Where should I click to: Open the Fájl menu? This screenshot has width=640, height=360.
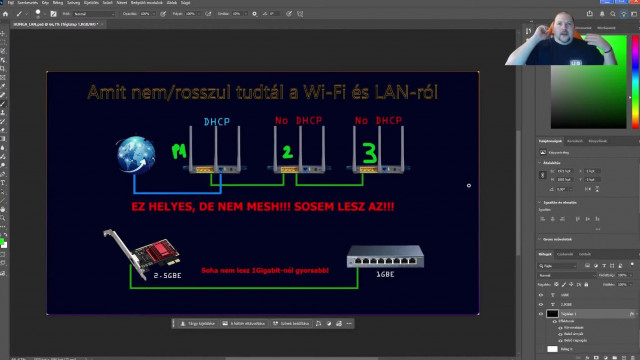tap(11, 3)
